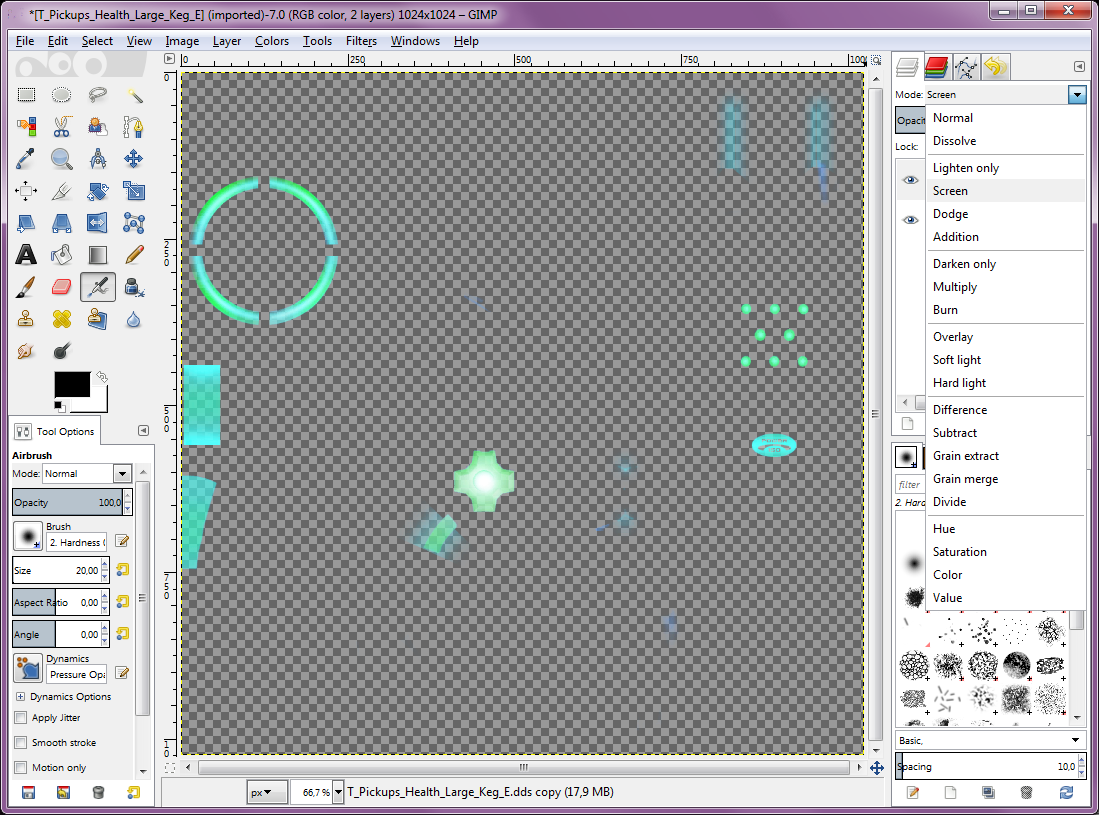Select the Eraser tool

[62, 287]
